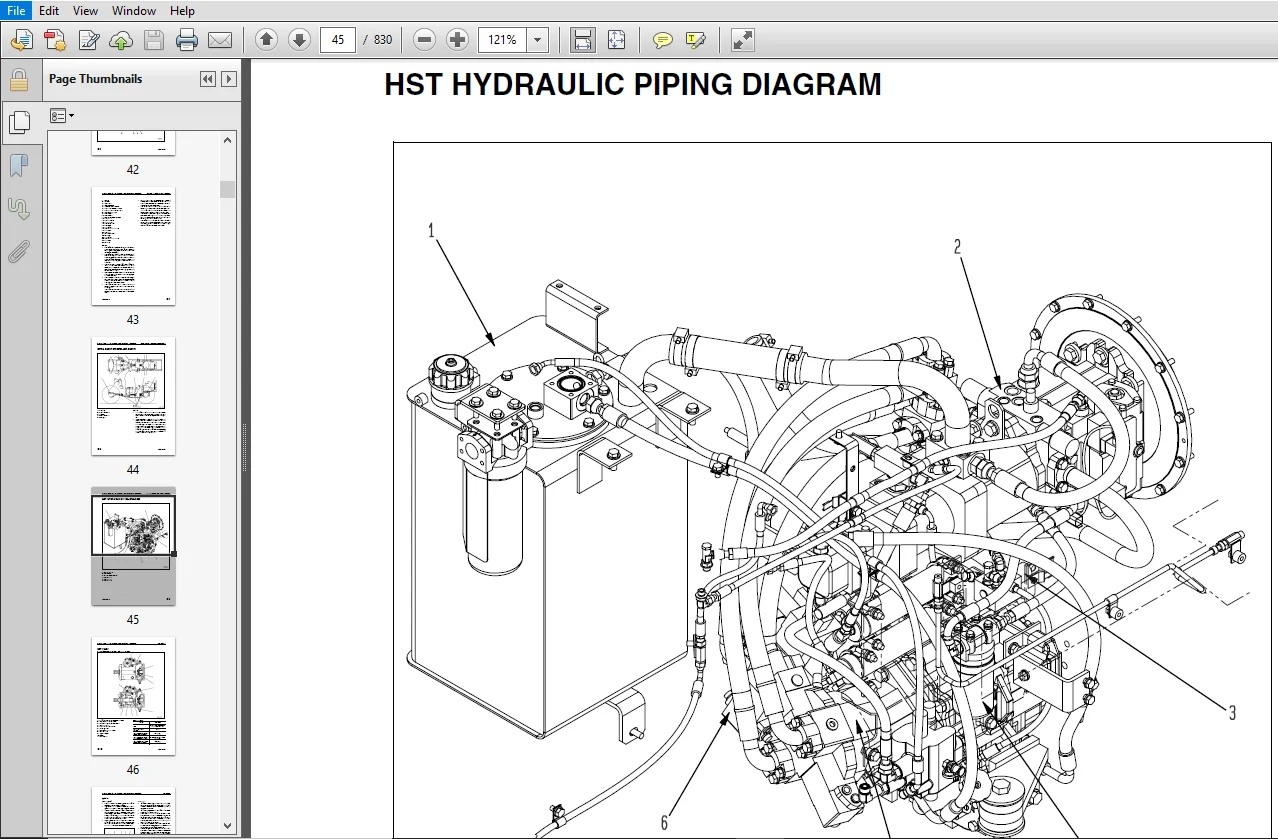Select the page 46 thumbnail
The width and height of the screenshot is (1278, 839).
[133, 696]
